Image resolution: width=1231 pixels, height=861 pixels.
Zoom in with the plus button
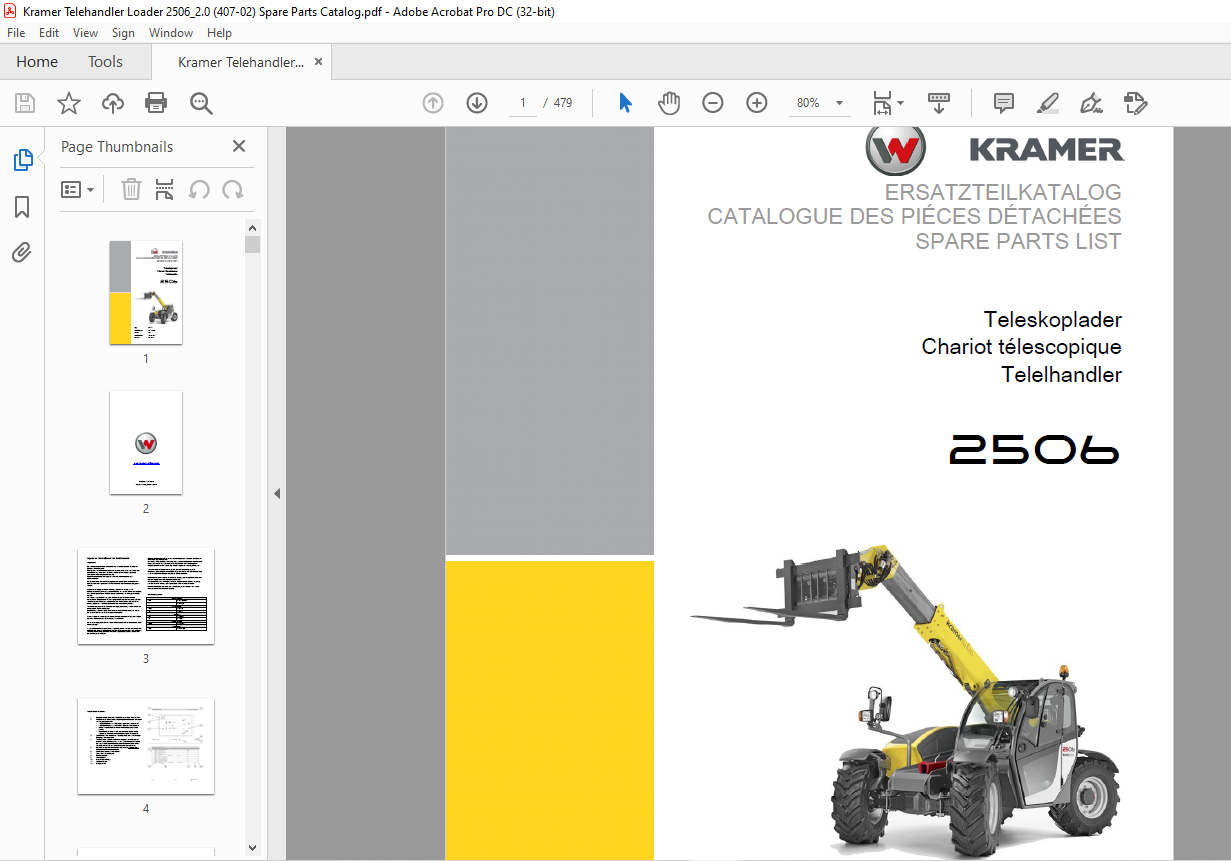pyautogui.click(x=757, y=103)
